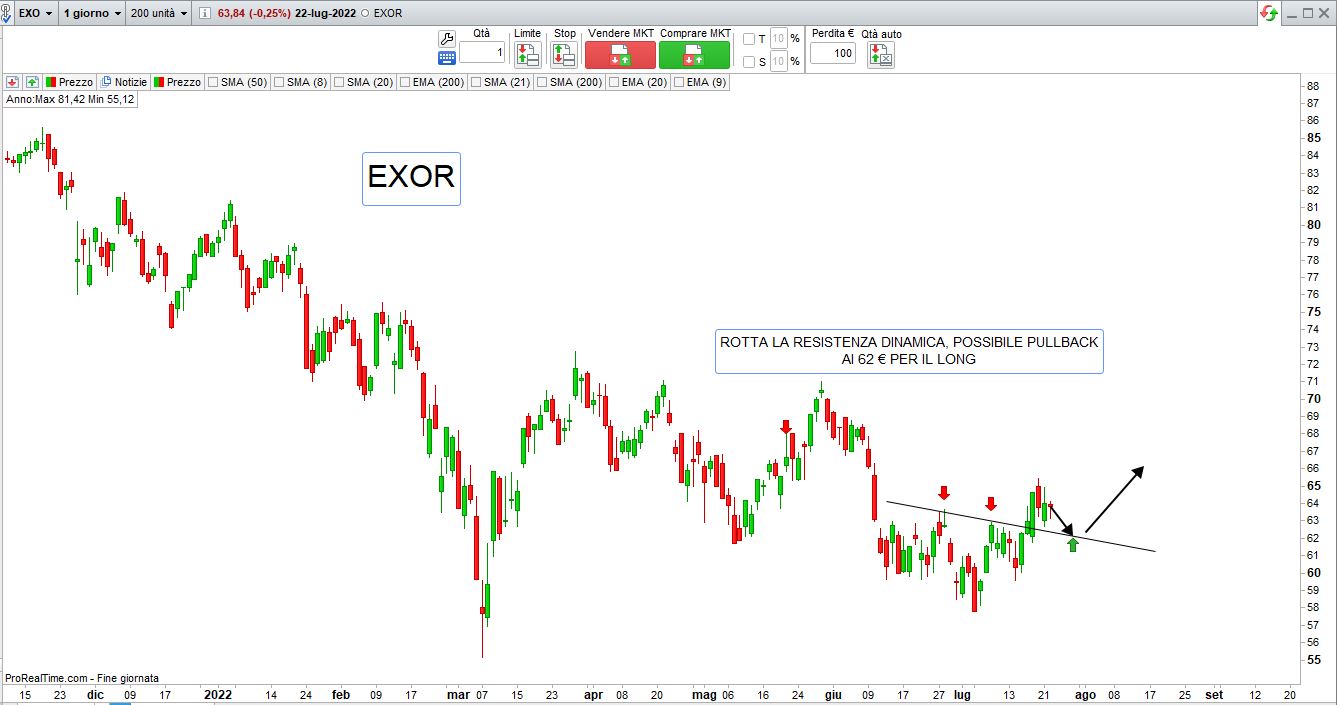The height and width of the screenshot is (705, 1337).
Task: Click the red Vendere MKT button
Action: coord(620,54)
